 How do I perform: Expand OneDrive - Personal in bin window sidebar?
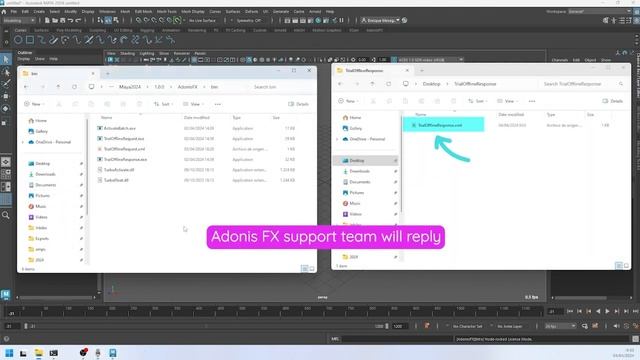pyautogui.click(x=23, y=142)
